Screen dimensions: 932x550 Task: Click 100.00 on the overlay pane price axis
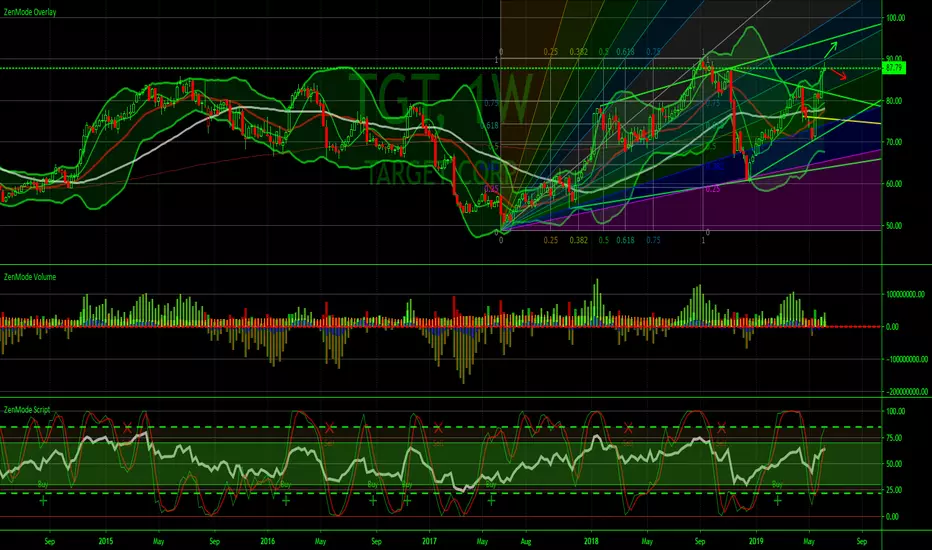click(896, 18)
